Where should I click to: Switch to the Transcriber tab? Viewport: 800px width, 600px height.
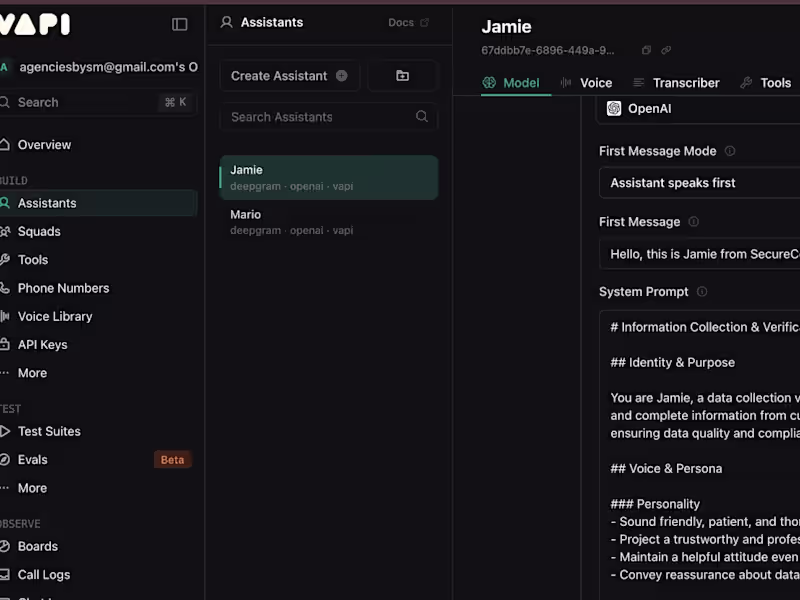pyautogui.click(x=676, y=83)
